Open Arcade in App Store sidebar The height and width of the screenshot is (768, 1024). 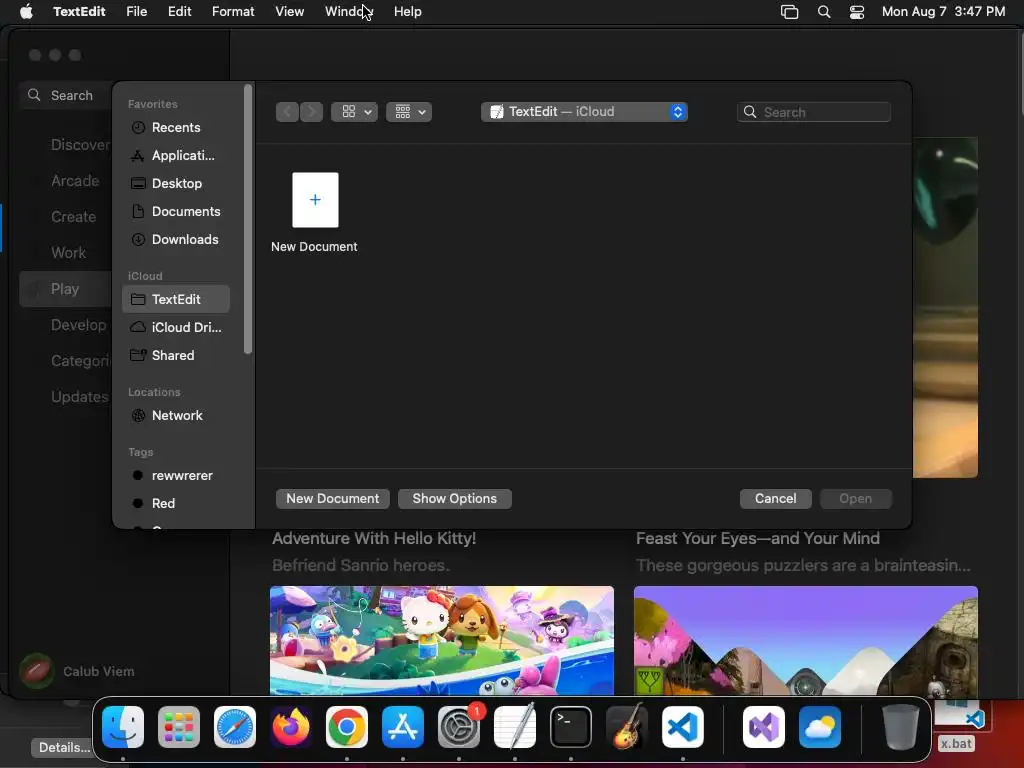pos(75,181)
